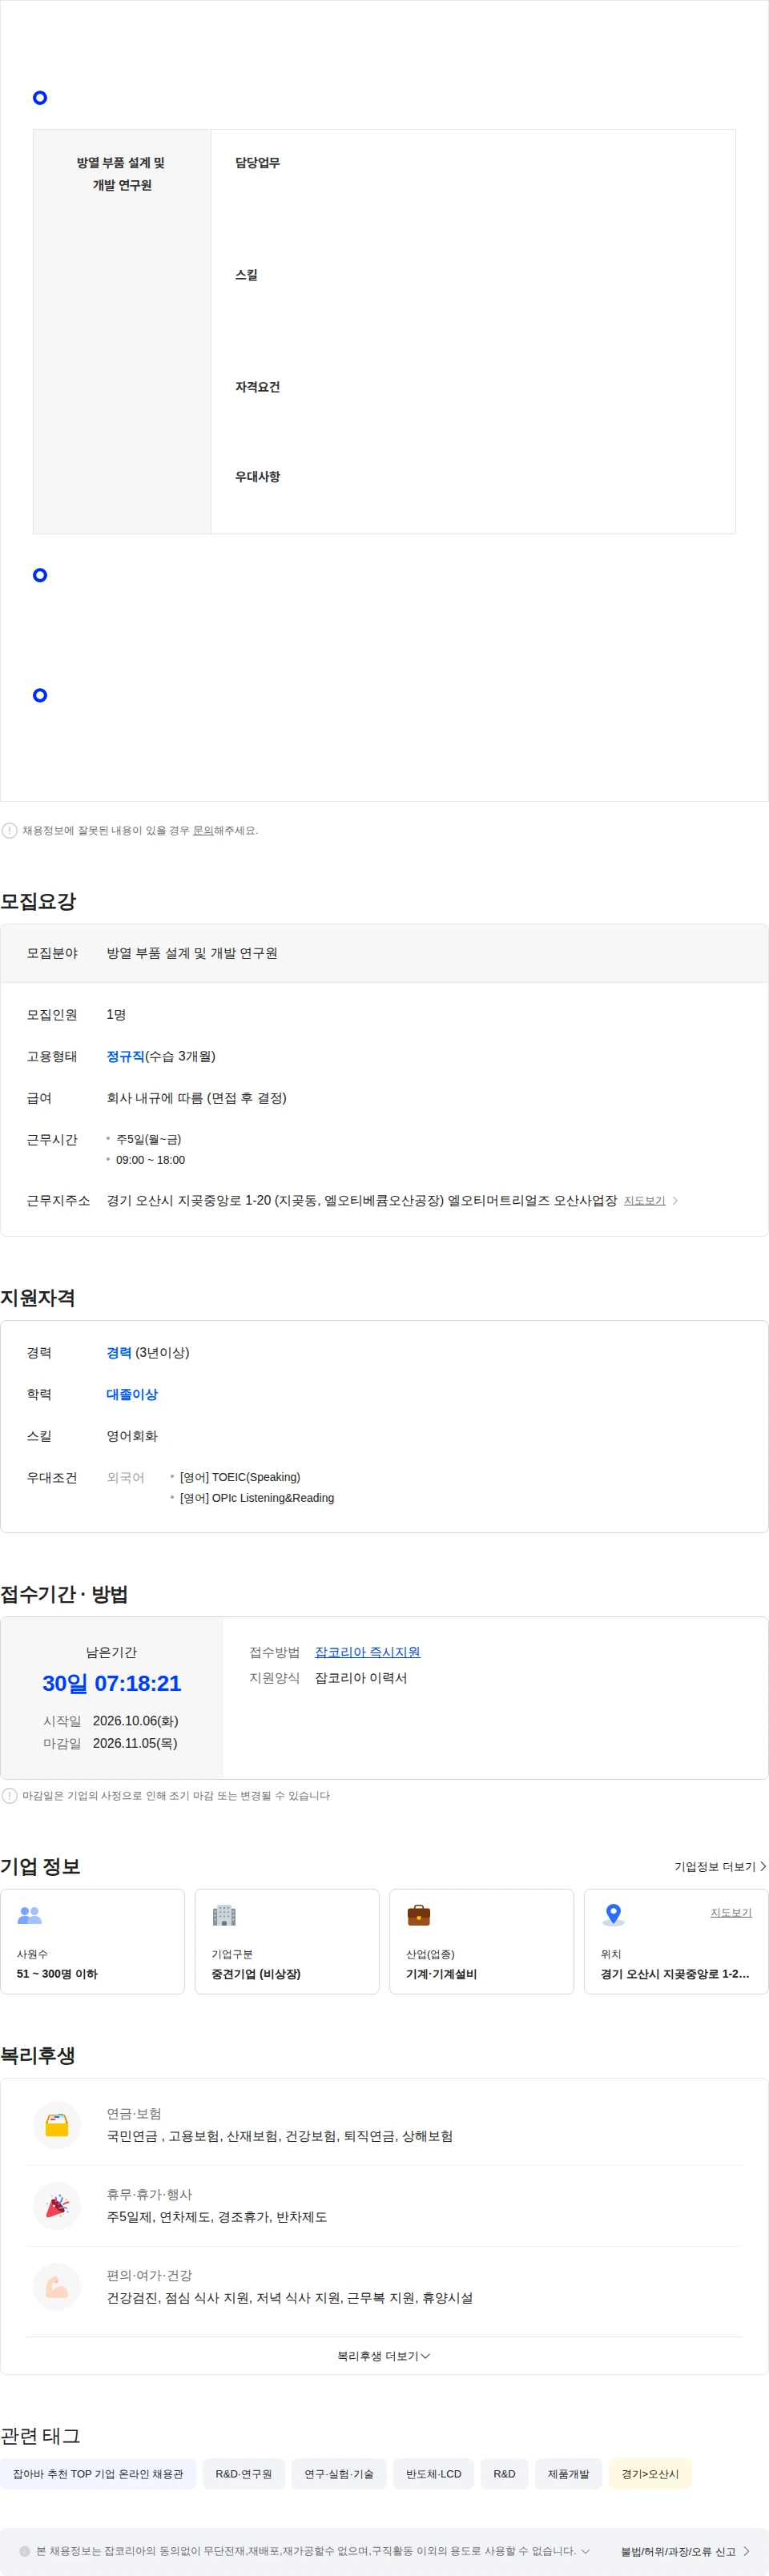Viewport: 769px width, 2576px height.
Task: Select the 경기>오산시 location tag
Action: pos(650,2473)
